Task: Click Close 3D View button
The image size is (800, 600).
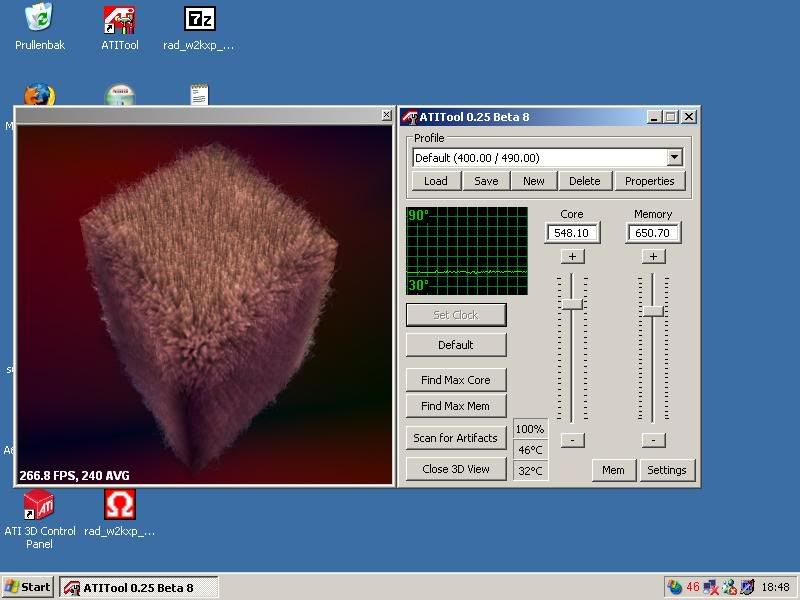Action: click(x=456, y=469)
